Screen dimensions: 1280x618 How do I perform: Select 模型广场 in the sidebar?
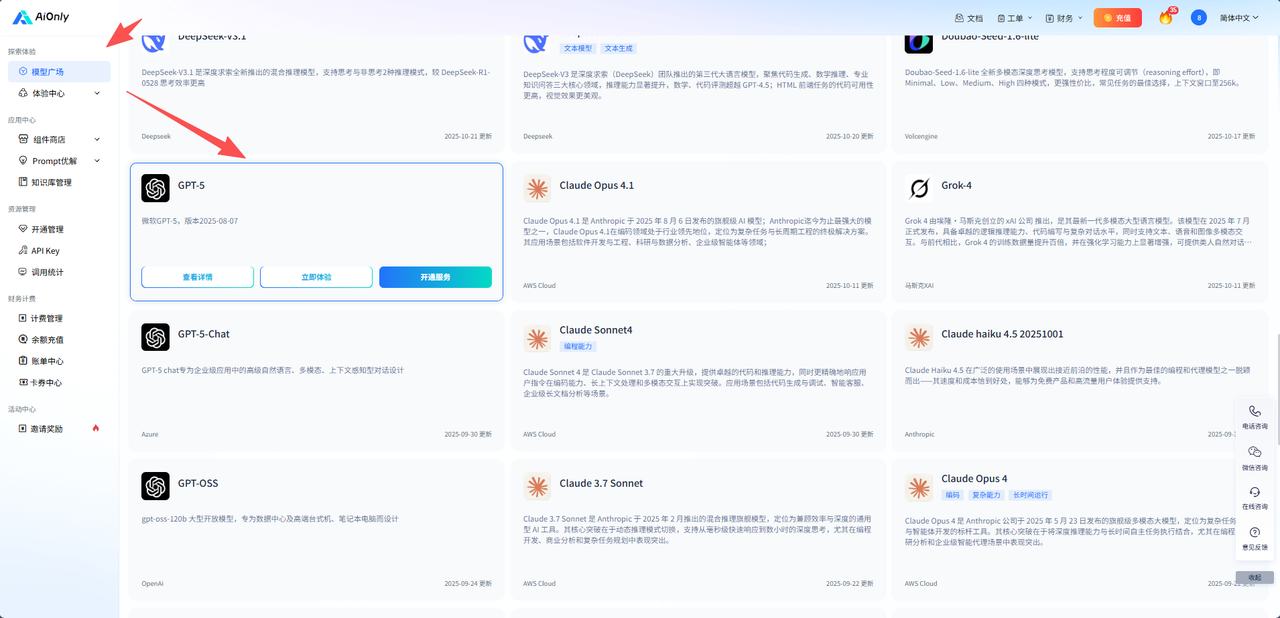59,72
